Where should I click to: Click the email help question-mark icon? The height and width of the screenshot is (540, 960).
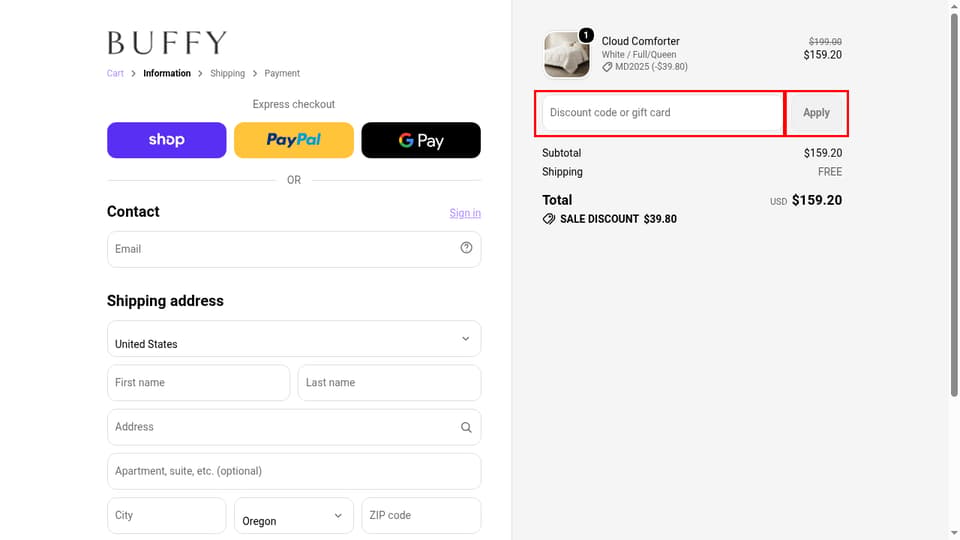[466, 247]
